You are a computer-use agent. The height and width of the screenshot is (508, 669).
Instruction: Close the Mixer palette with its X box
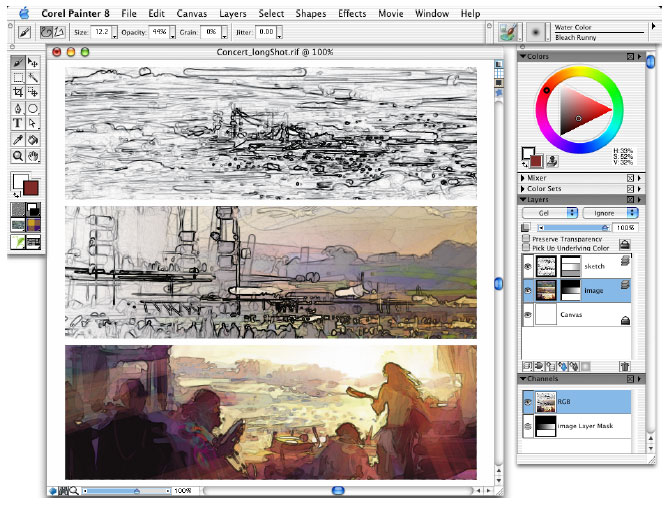630,178
